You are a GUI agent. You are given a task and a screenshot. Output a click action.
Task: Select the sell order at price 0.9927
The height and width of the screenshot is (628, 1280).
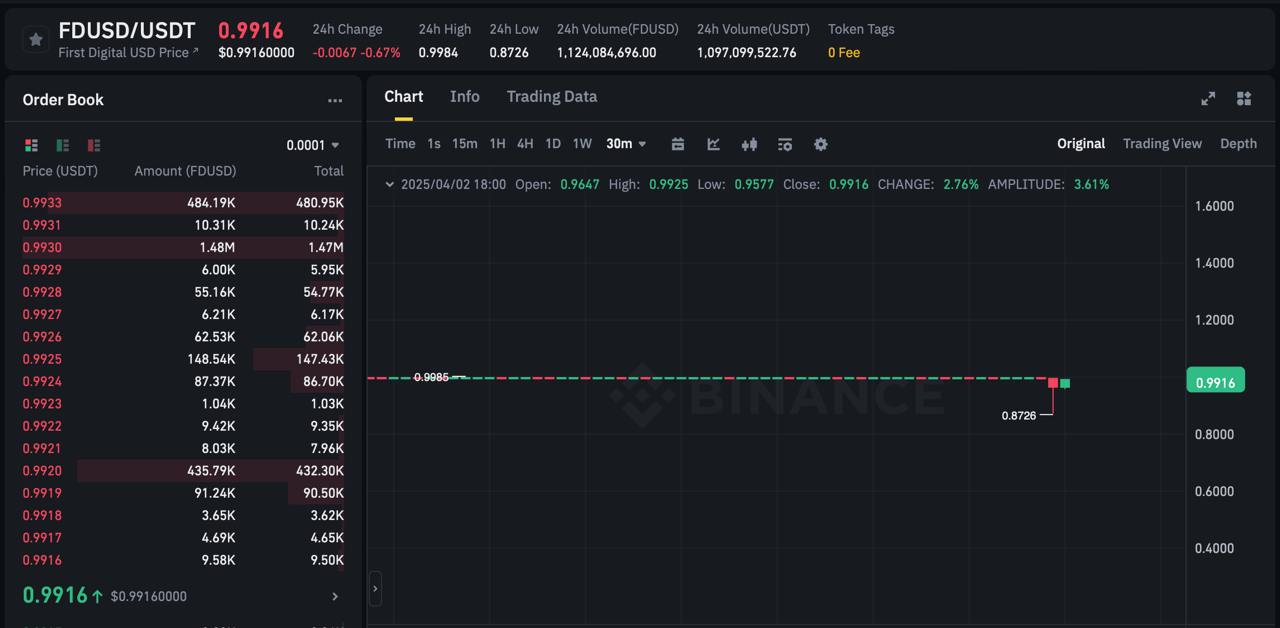[x=183, y=314]
